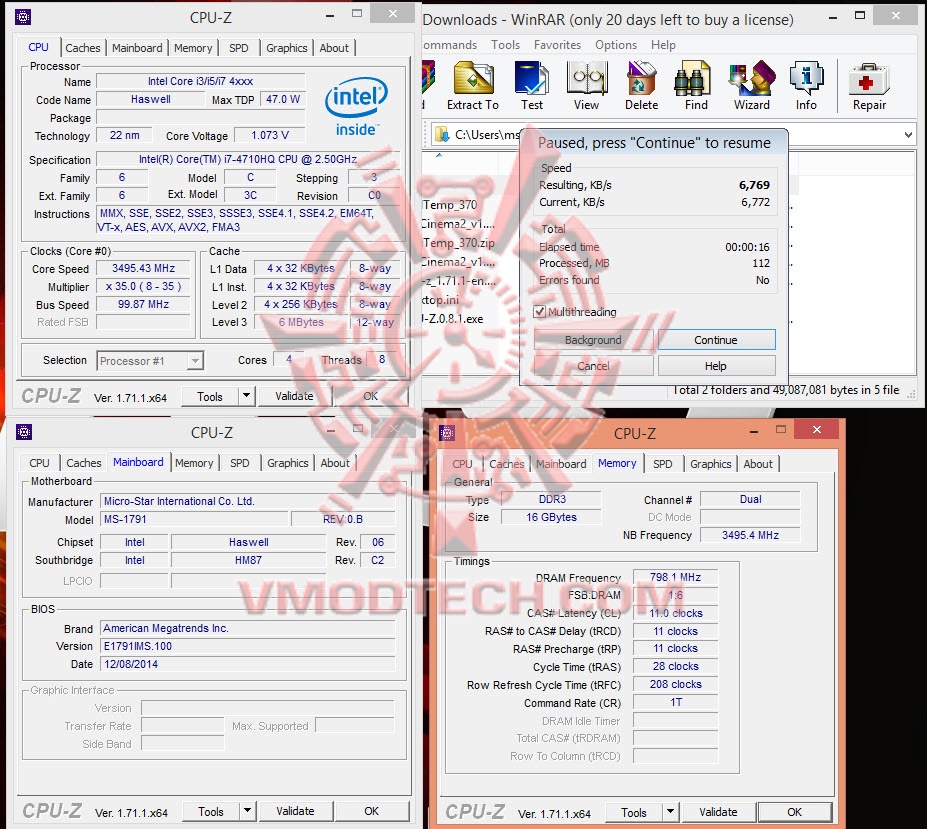
Task: Click the DRAM Frequency 798.1 MHz value
Action: pyautogui.click(x=675, y=577)
